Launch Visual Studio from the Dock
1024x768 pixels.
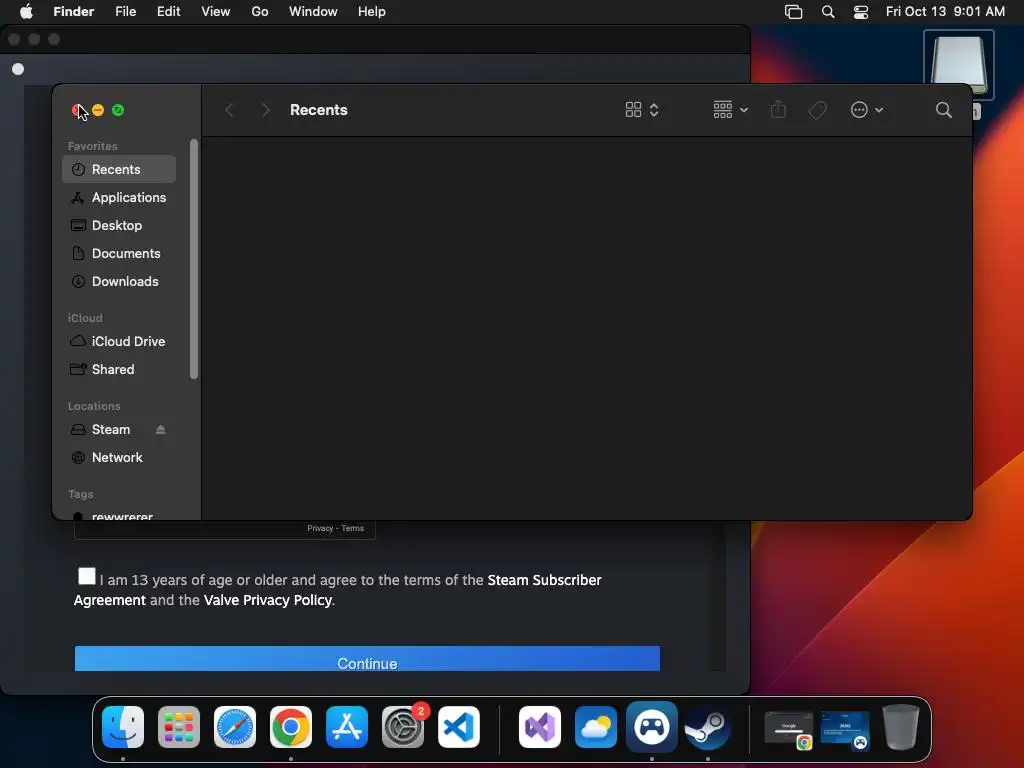tap(539, 727)
